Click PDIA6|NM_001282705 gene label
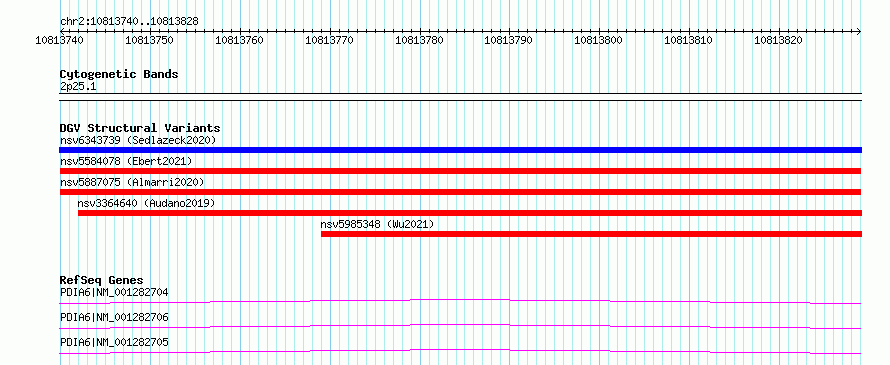890x365 pixels. click(114, 342)
